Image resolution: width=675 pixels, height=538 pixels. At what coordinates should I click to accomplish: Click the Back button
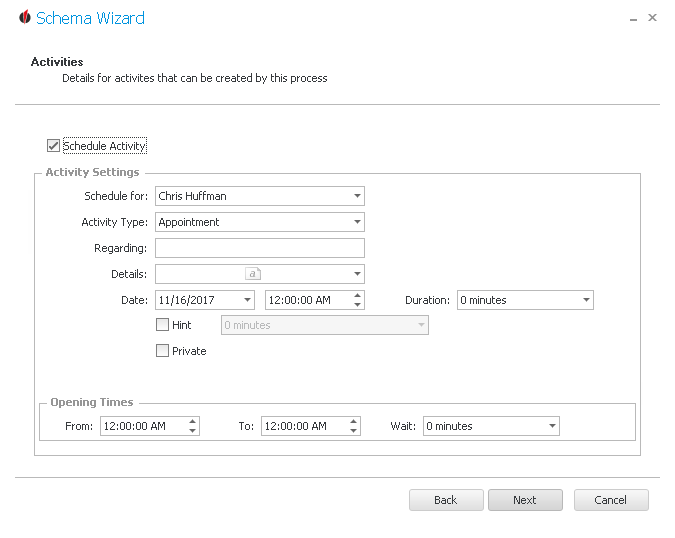tap(446, 500)
